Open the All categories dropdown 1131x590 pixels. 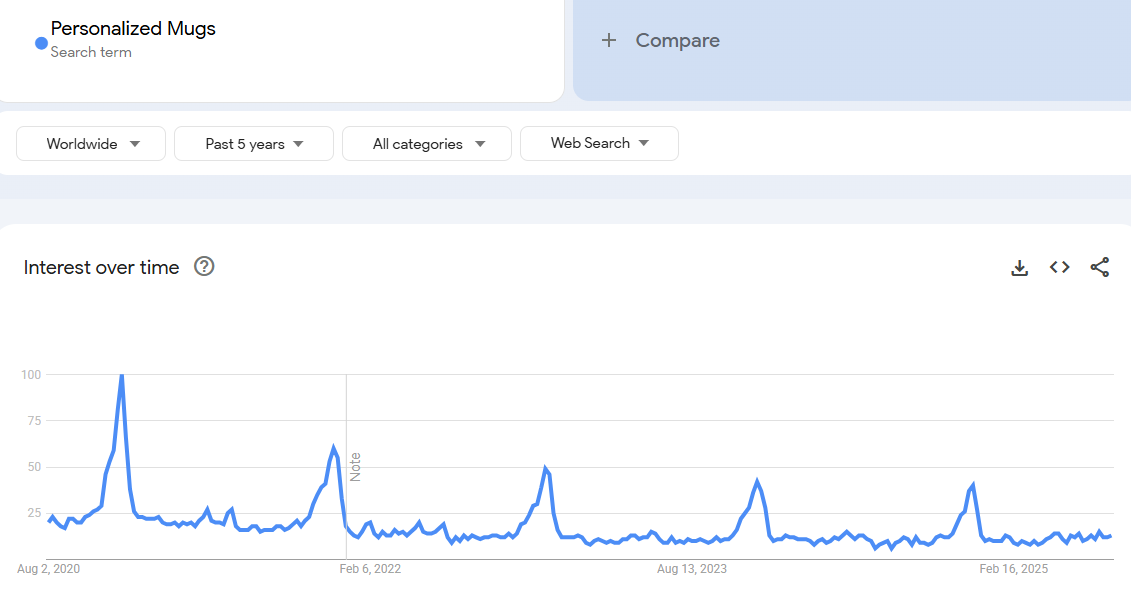(x=427, y=144)
